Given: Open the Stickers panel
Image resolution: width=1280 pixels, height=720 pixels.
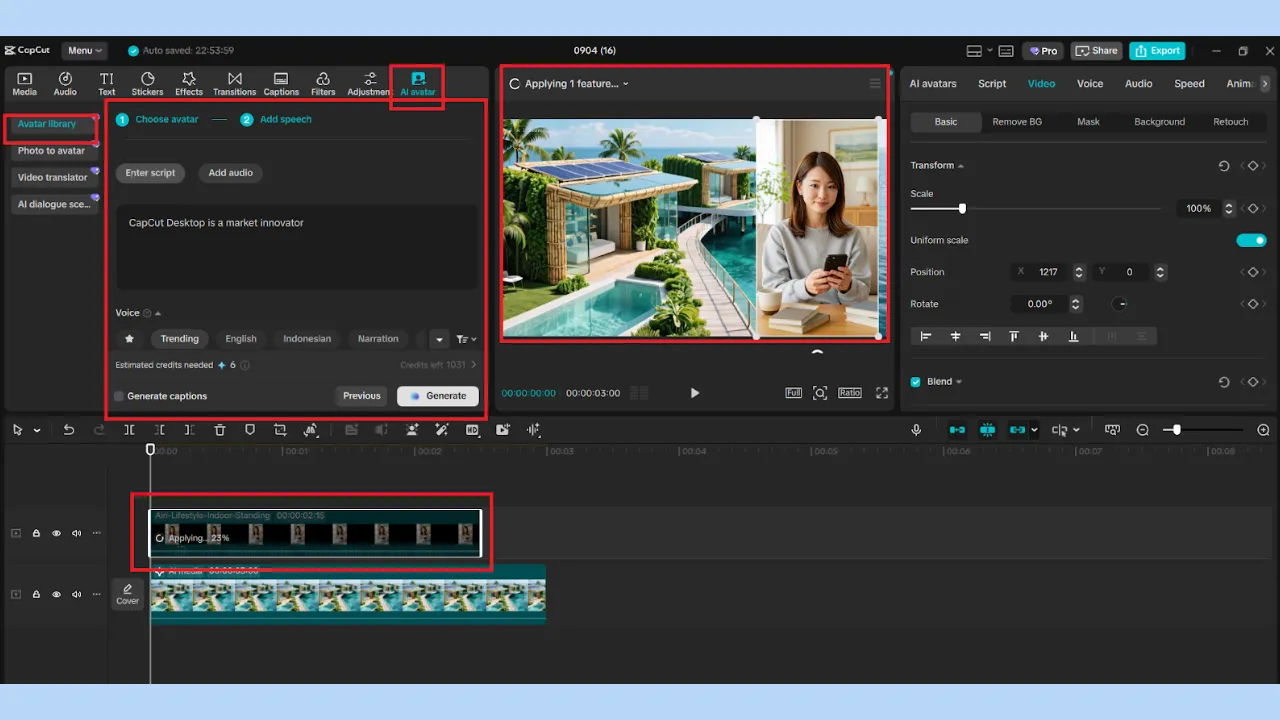Looking at the screenshot, I should (x=147, y=84).
